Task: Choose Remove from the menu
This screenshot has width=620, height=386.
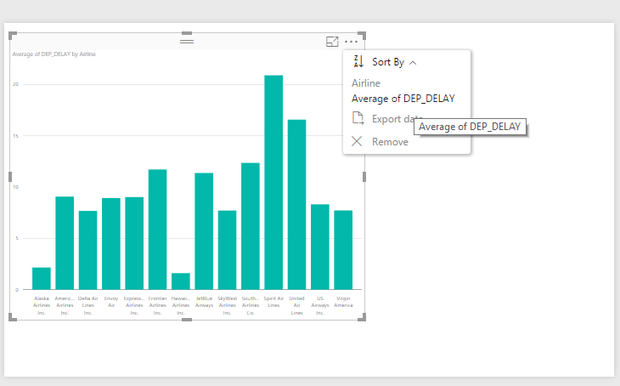Action: click(380, 142)
